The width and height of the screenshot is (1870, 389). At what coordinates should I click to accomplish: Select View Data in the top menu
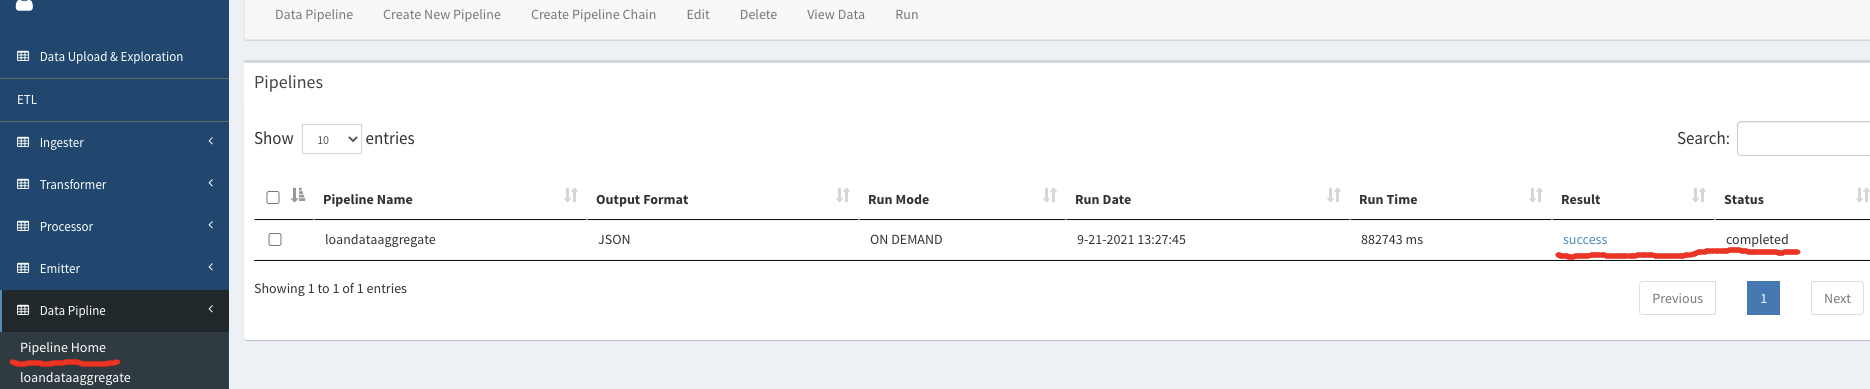point(836,14)
